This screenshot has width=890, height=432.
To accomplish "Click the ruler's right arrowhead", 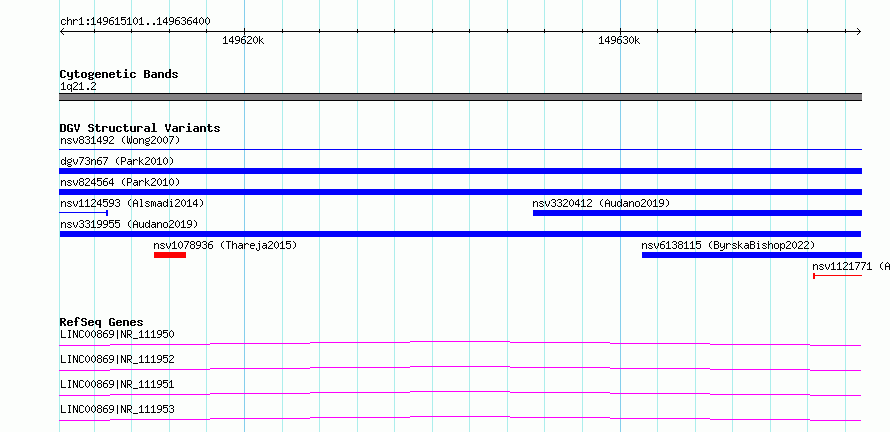I will coord(859,32).
